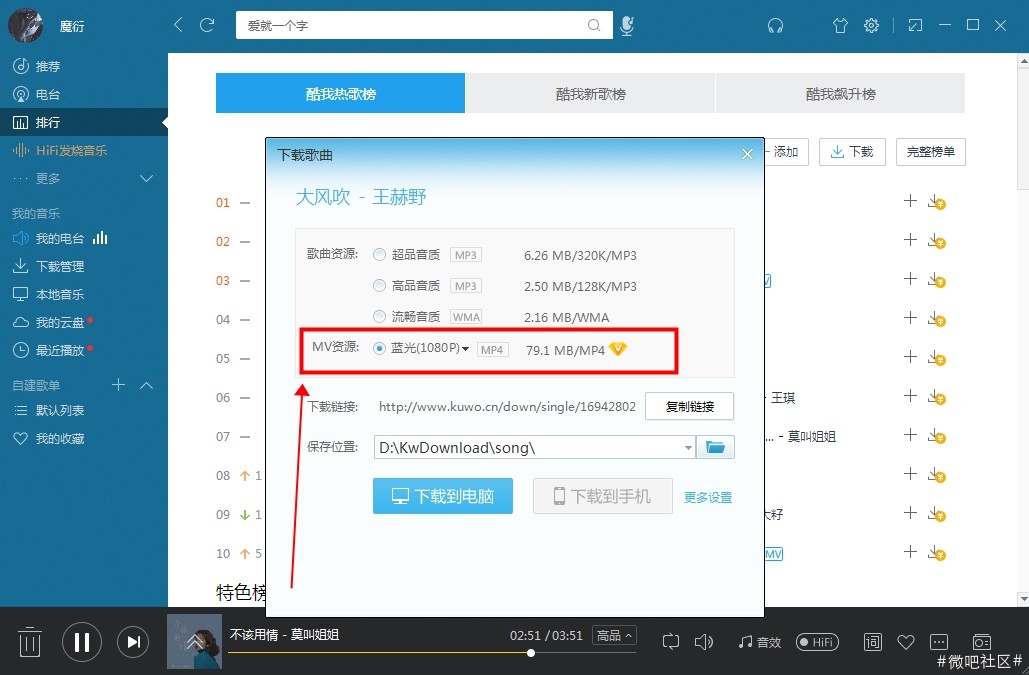Switch to the 酷我飙升榜 tab
1029x675 pixels.
pos(841,93)
